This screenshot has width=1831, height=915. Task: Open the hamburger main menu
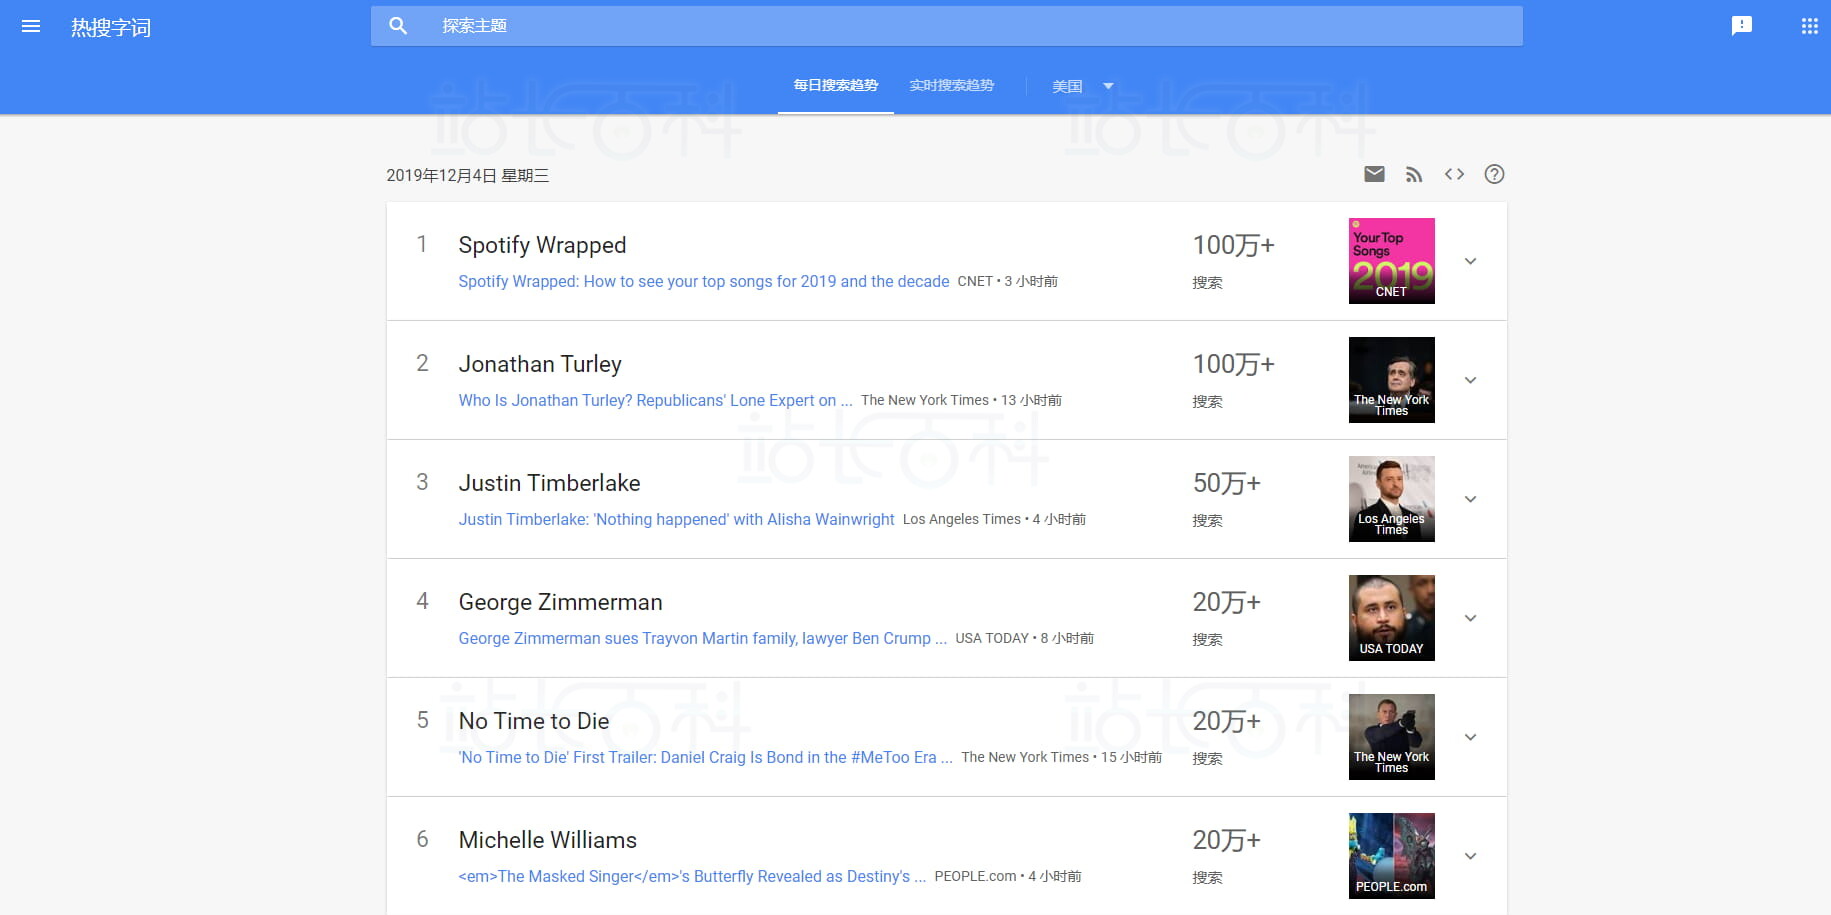pos(31,26)
